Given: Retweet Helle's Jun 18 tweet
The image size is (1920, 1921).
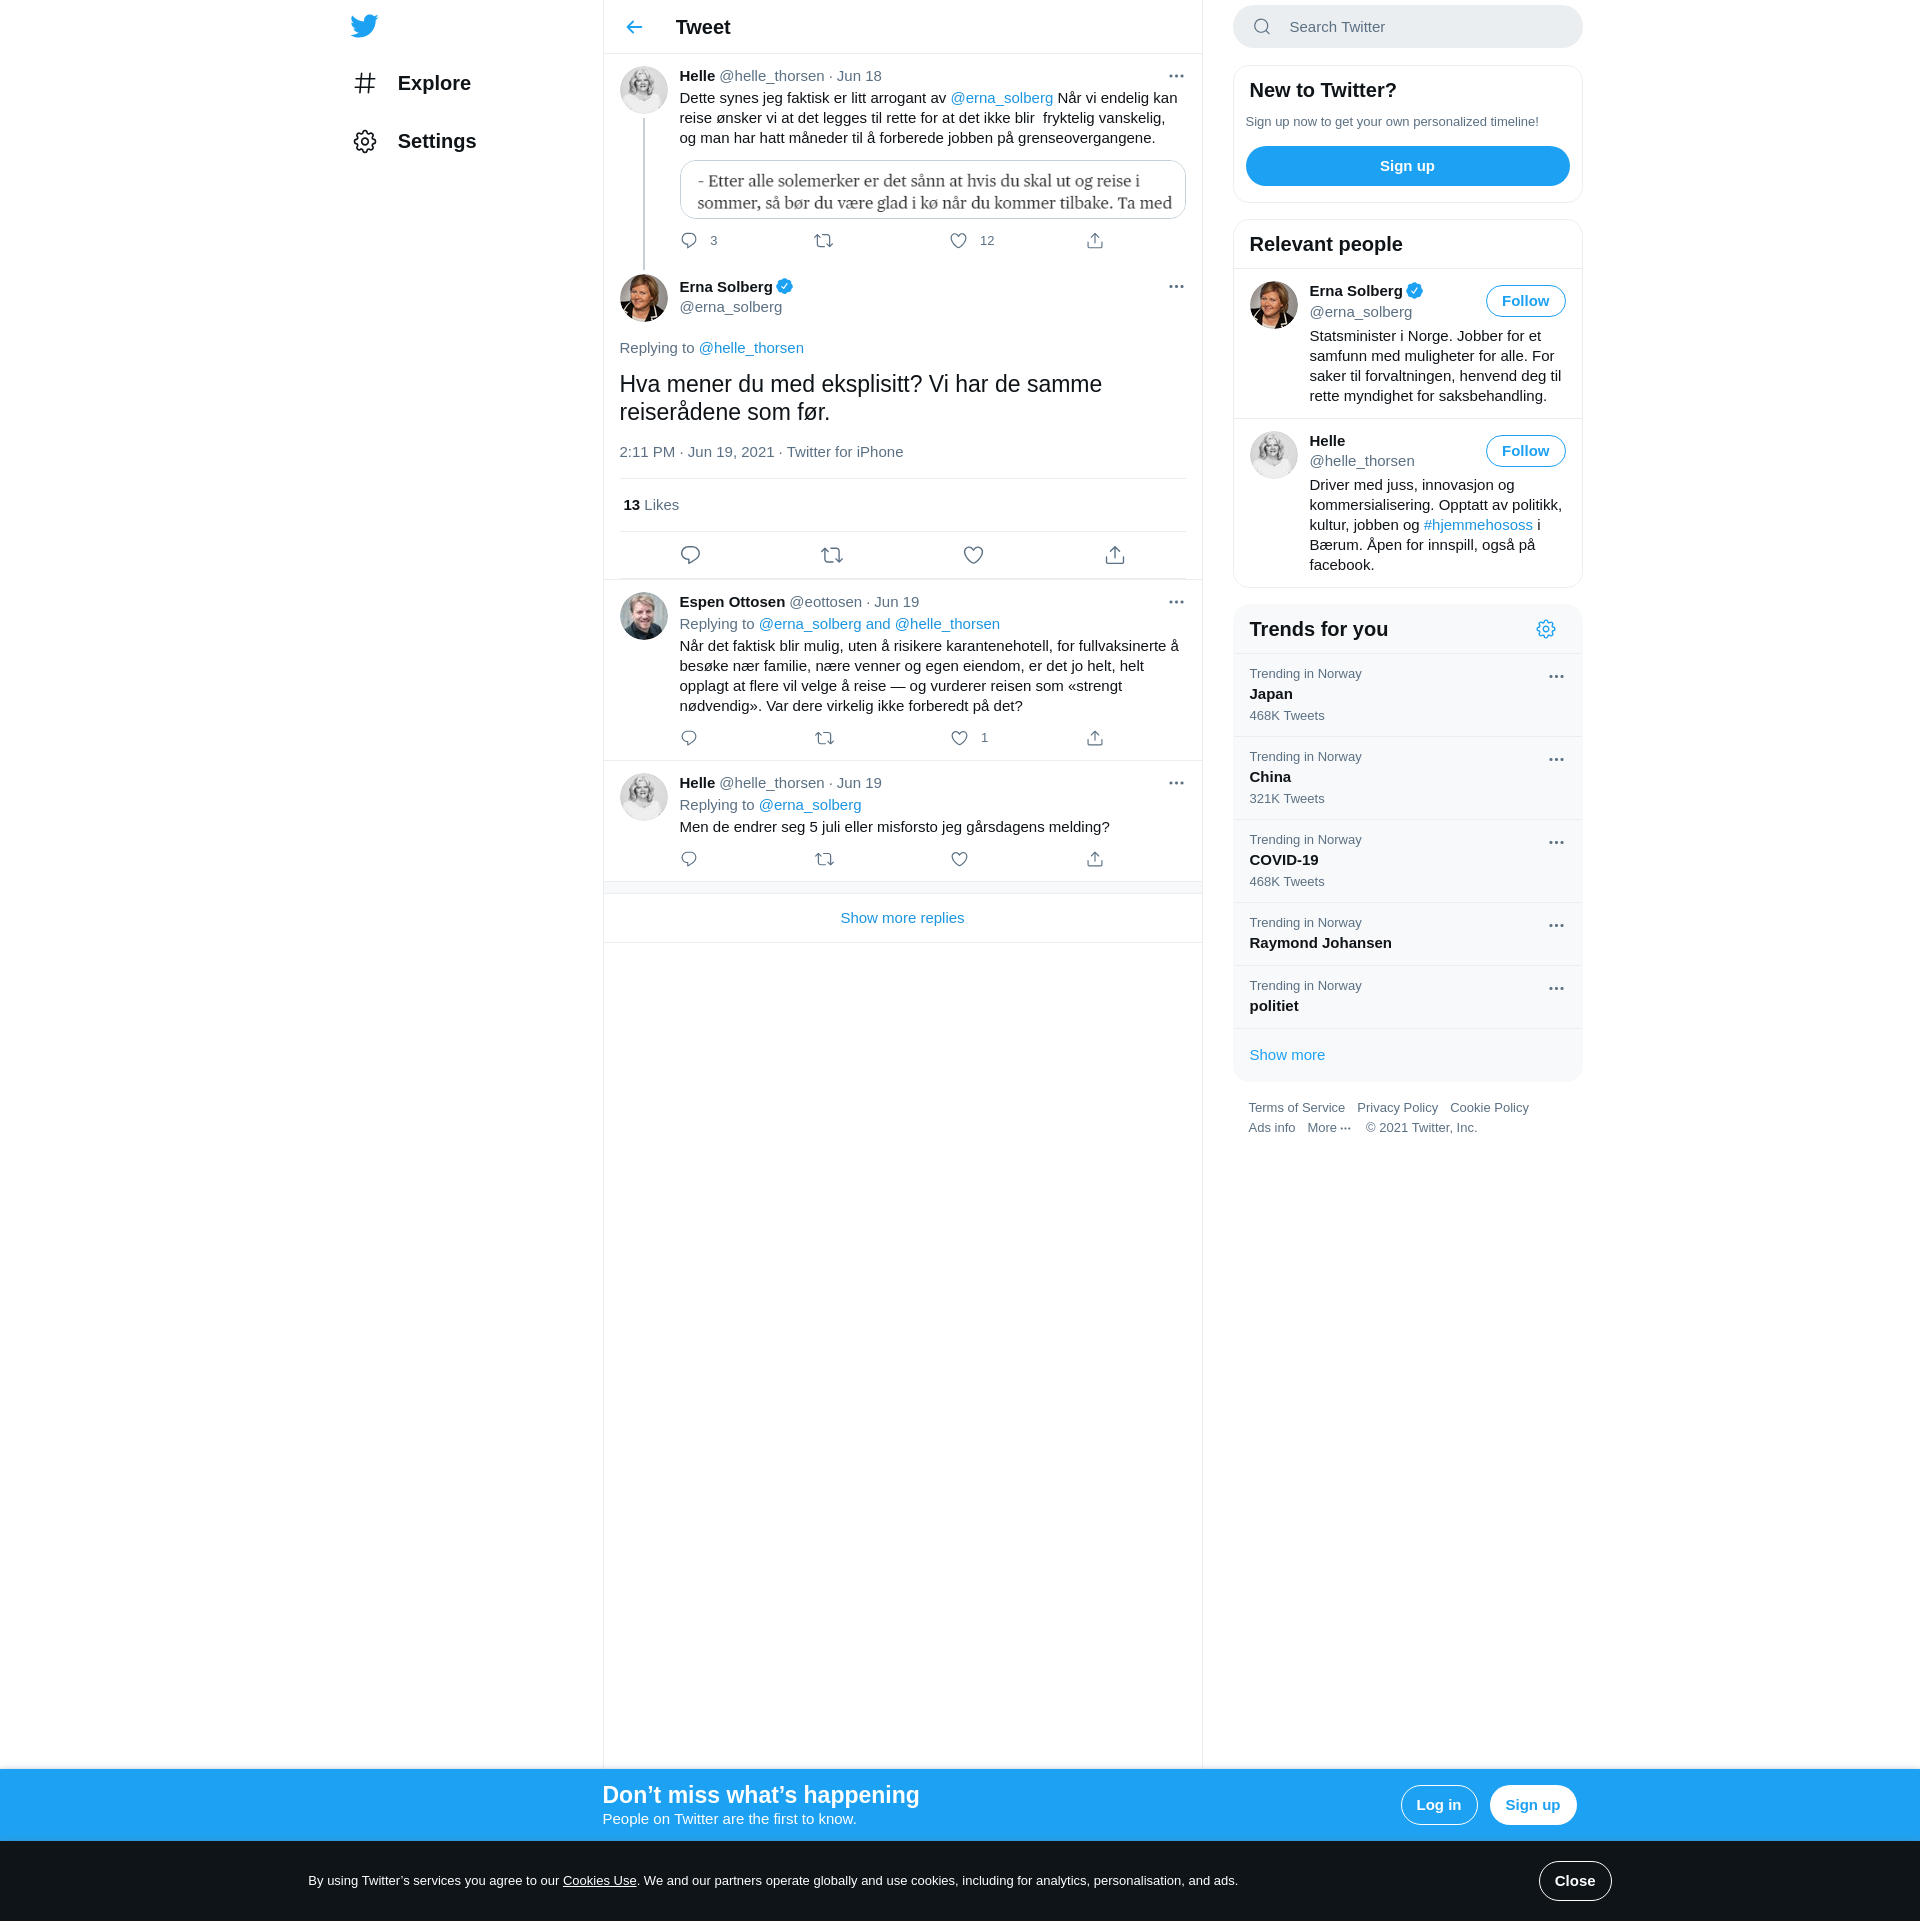Looking at the screenshot, I should tap(824, 241).
